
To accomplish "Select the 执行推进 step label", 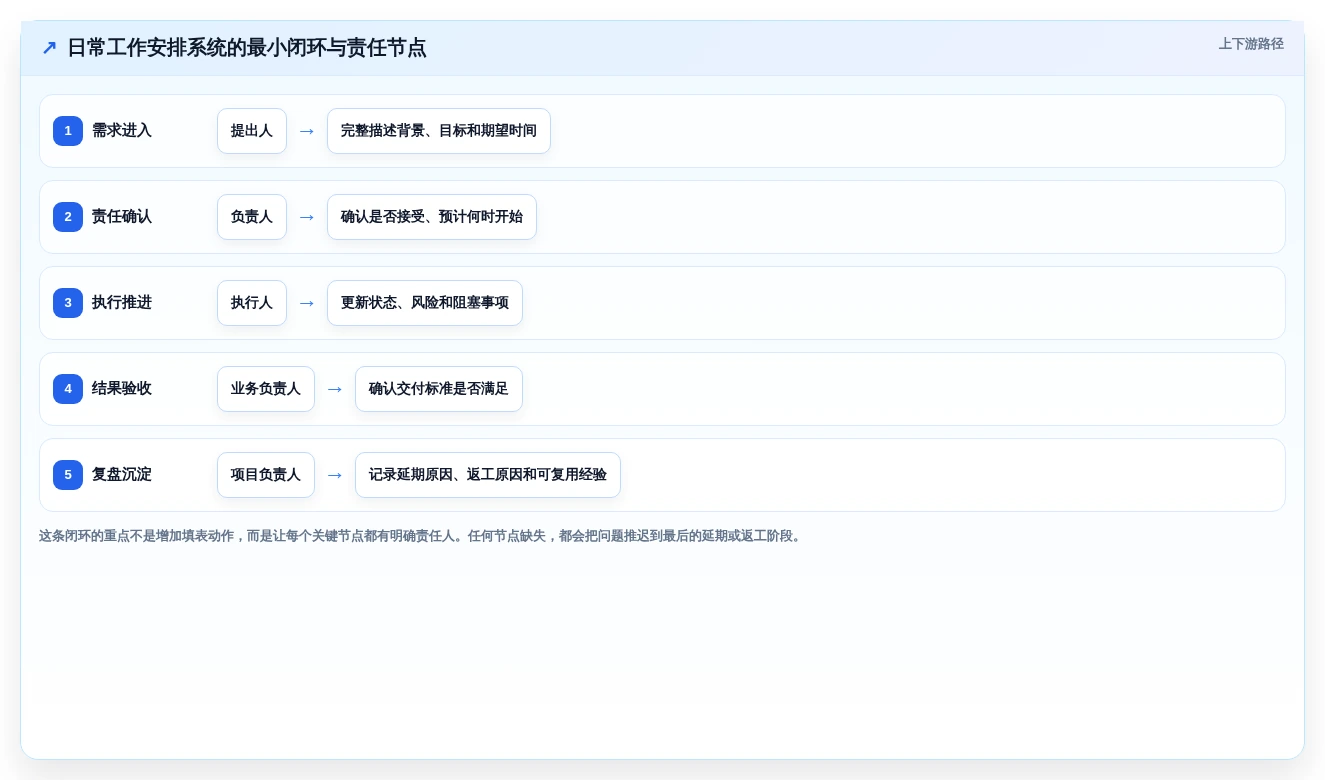I will pos(122,303).
